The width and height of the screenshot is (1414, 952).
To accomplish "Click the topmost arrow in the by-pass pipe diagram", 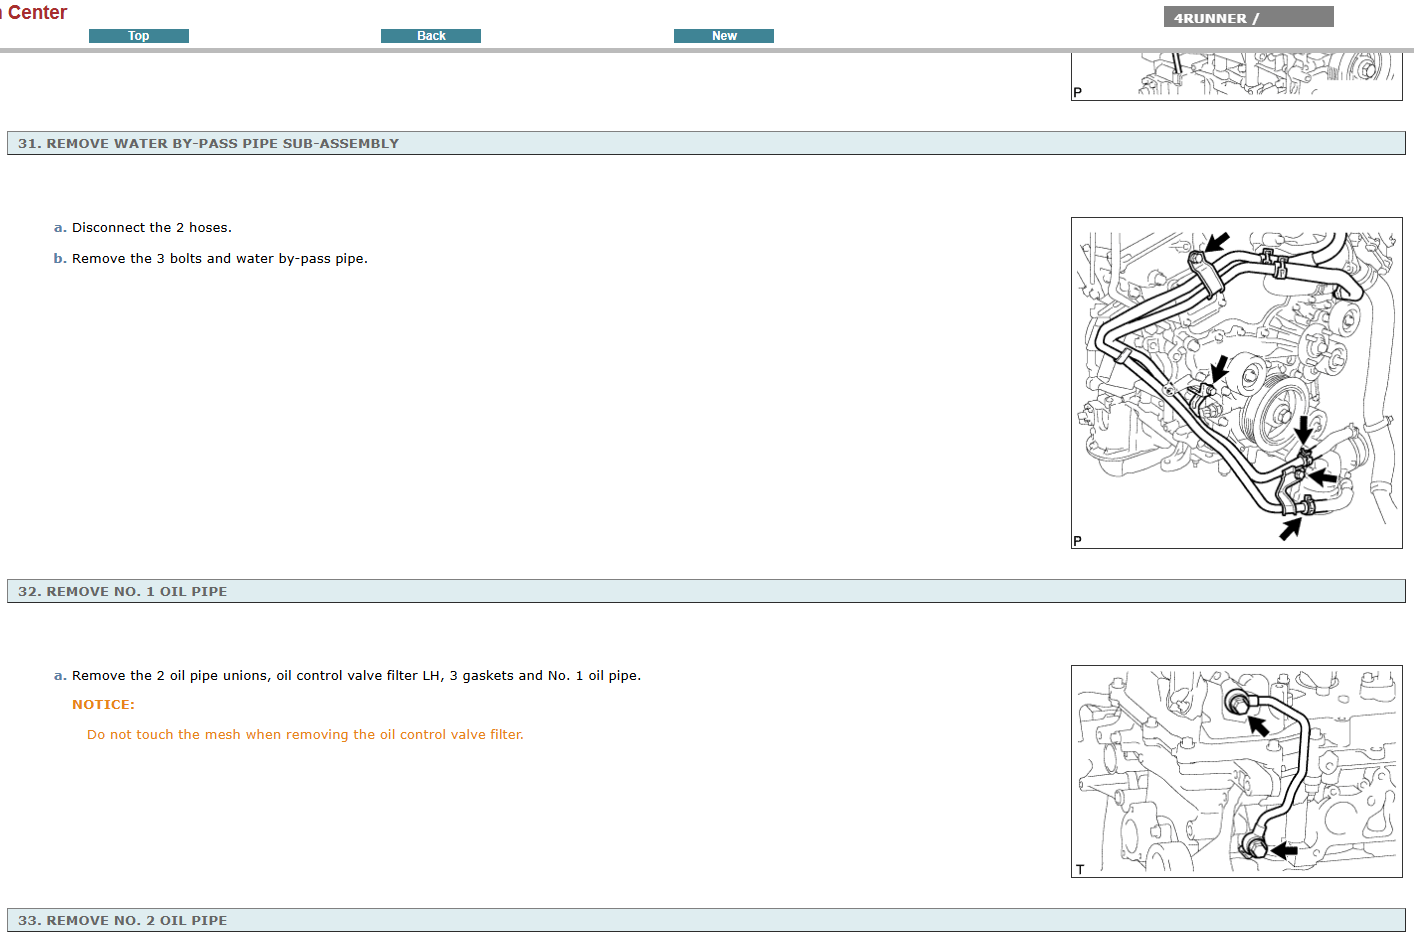I will [x=1217, y=242].
